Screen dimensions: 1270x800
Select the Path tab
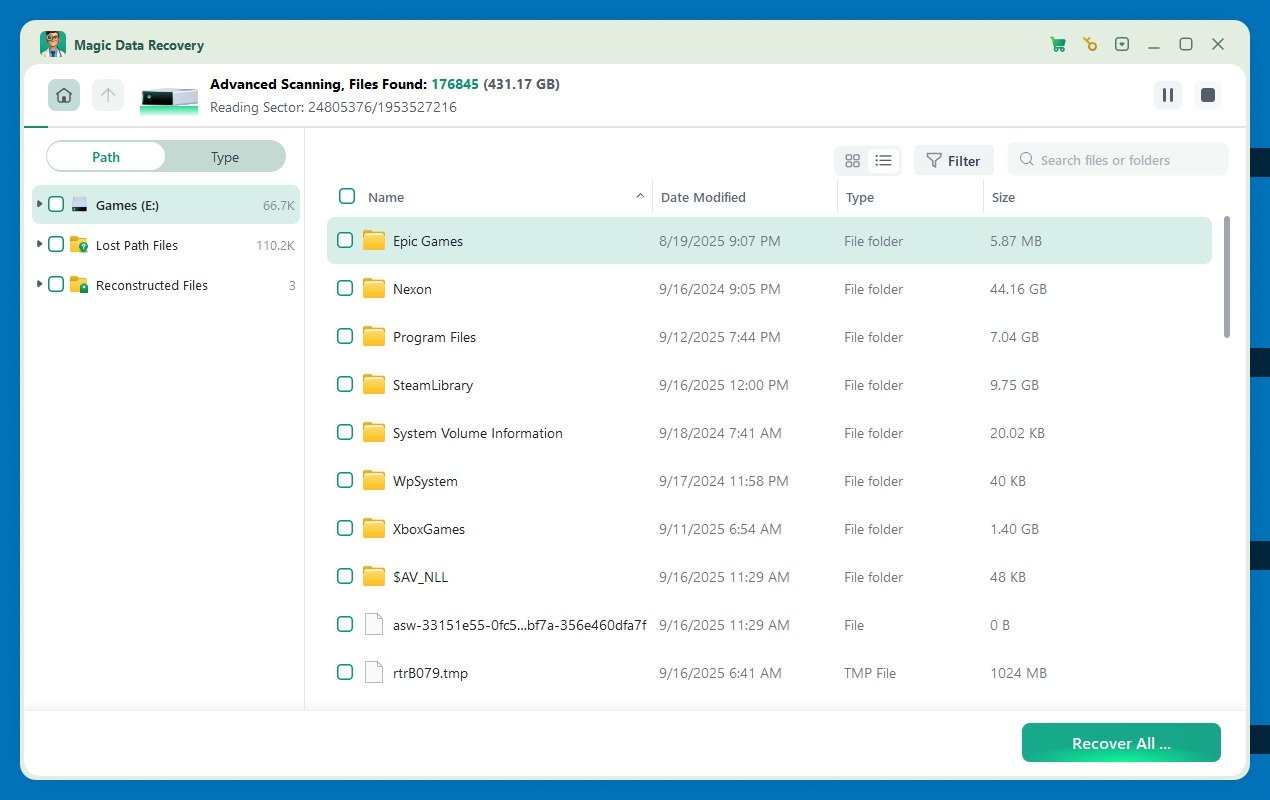pyautogui.click(x=105, y=157)
